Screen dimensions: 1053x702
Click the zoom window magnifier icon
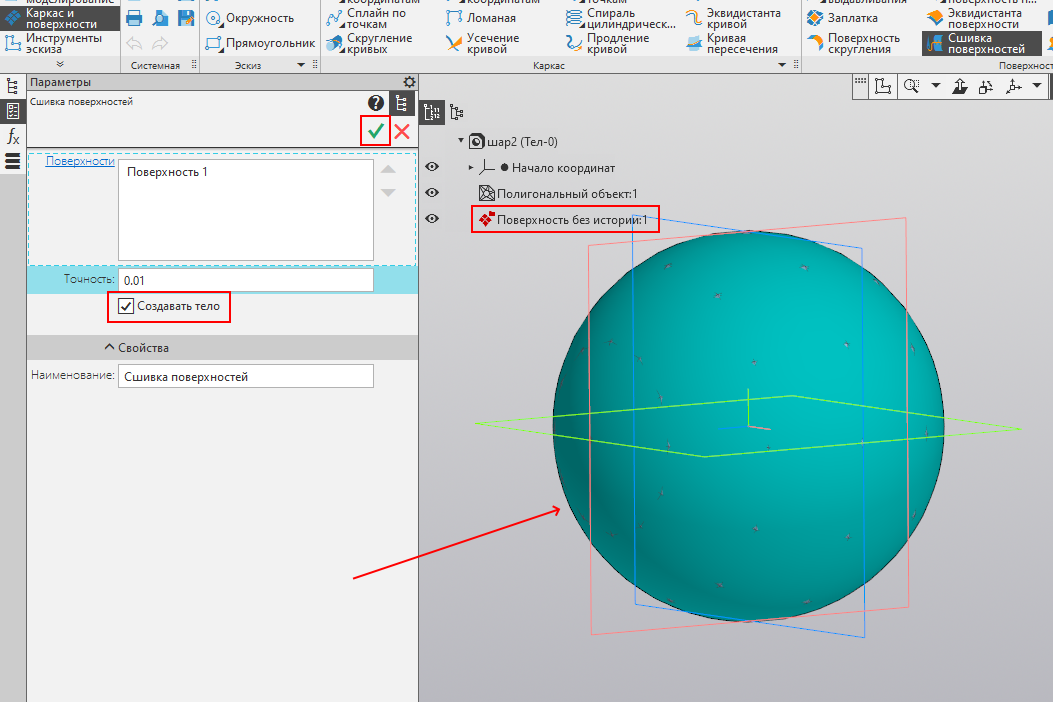coord(911,86)
